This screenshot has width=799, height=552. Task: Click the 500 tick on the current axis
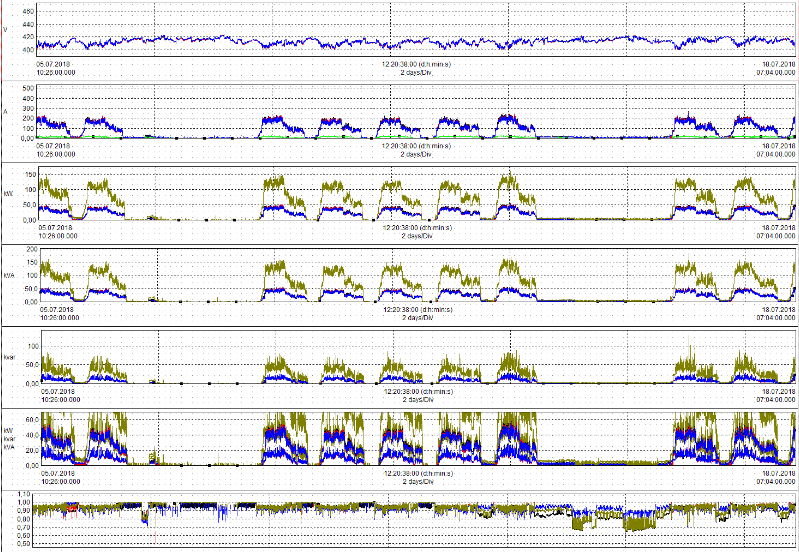coord(28,88)
